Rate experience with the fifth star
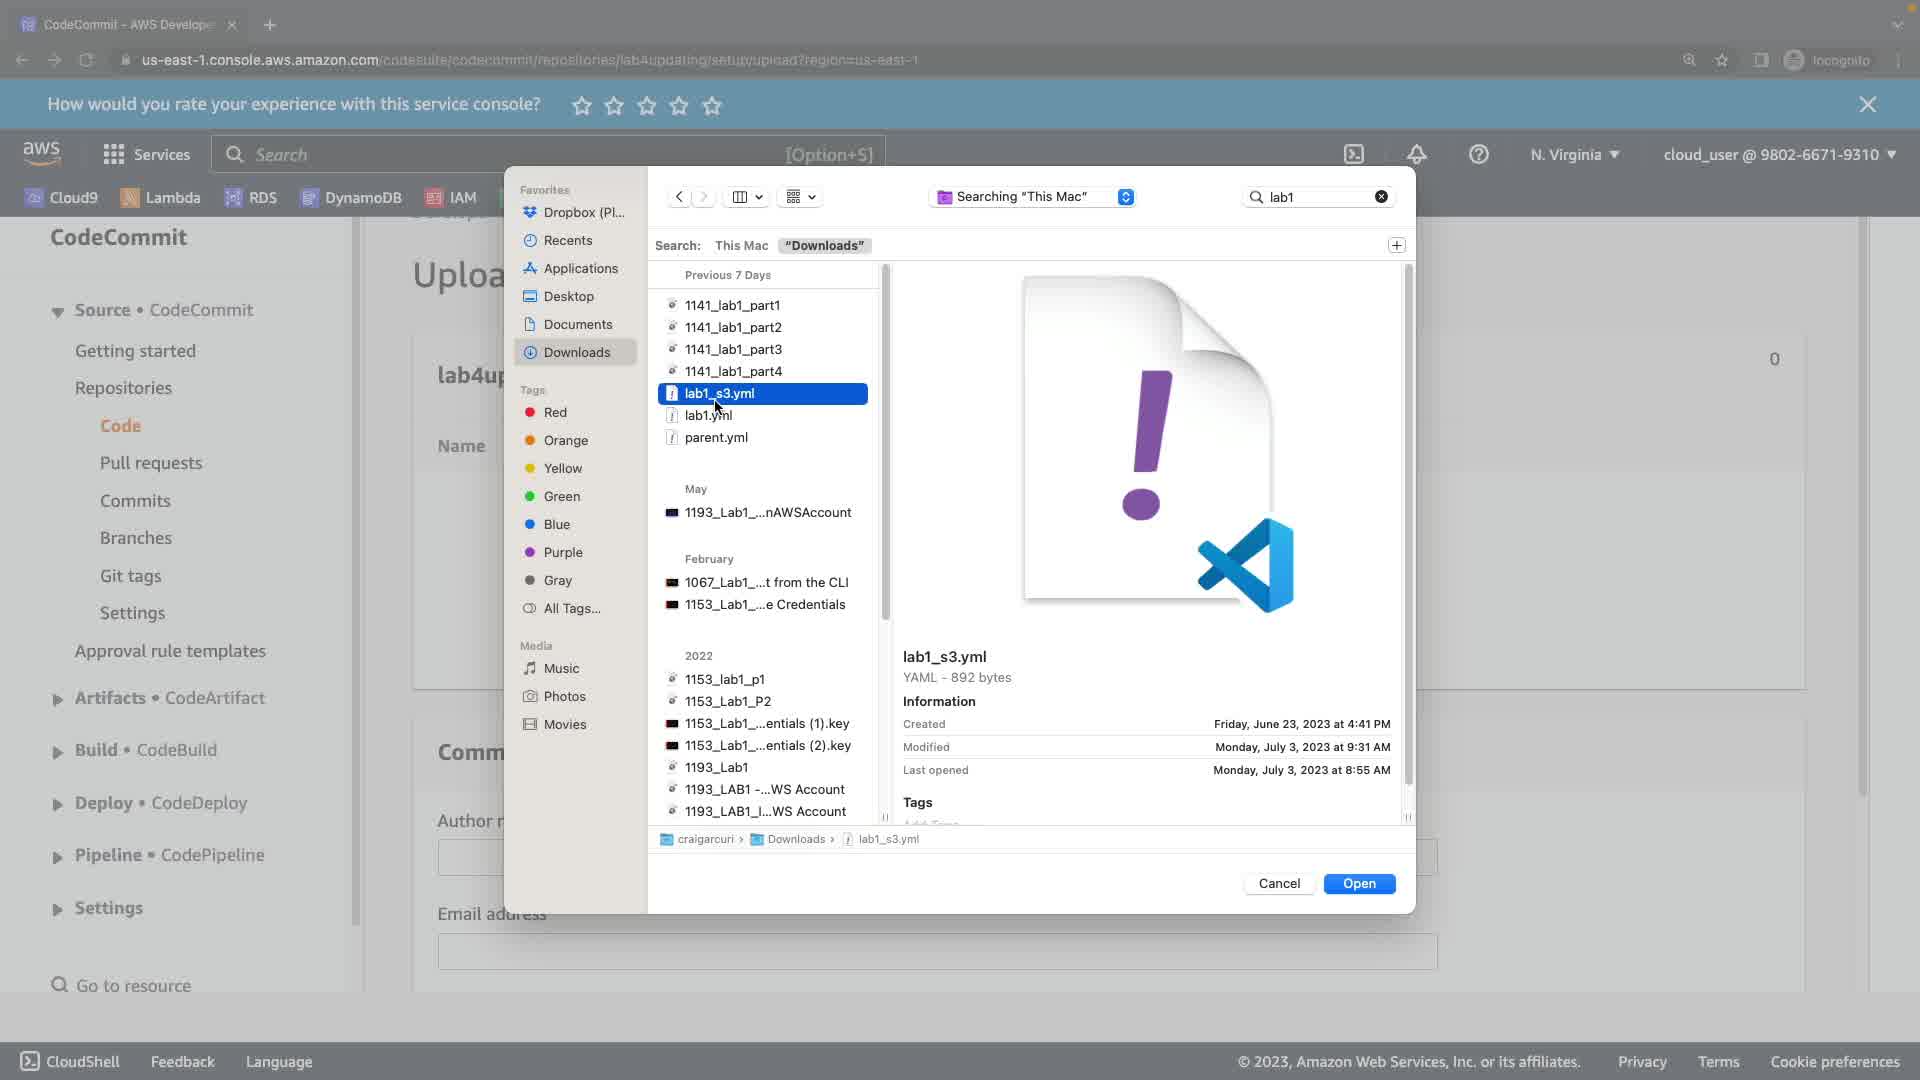 point(712,105)
